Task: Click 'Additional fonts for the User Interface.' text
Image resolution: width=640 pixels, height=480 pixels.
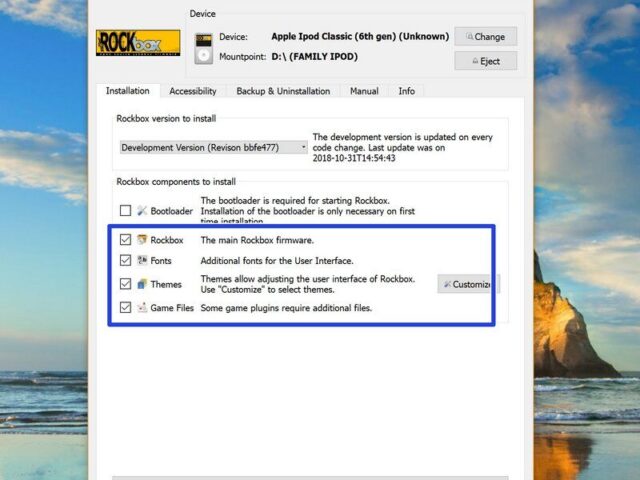Action: (x=277, y=260)
